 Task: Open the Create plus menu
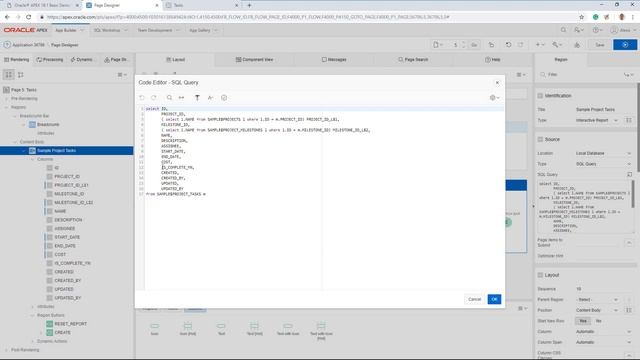pyautogui.click(x=540, y=45)
